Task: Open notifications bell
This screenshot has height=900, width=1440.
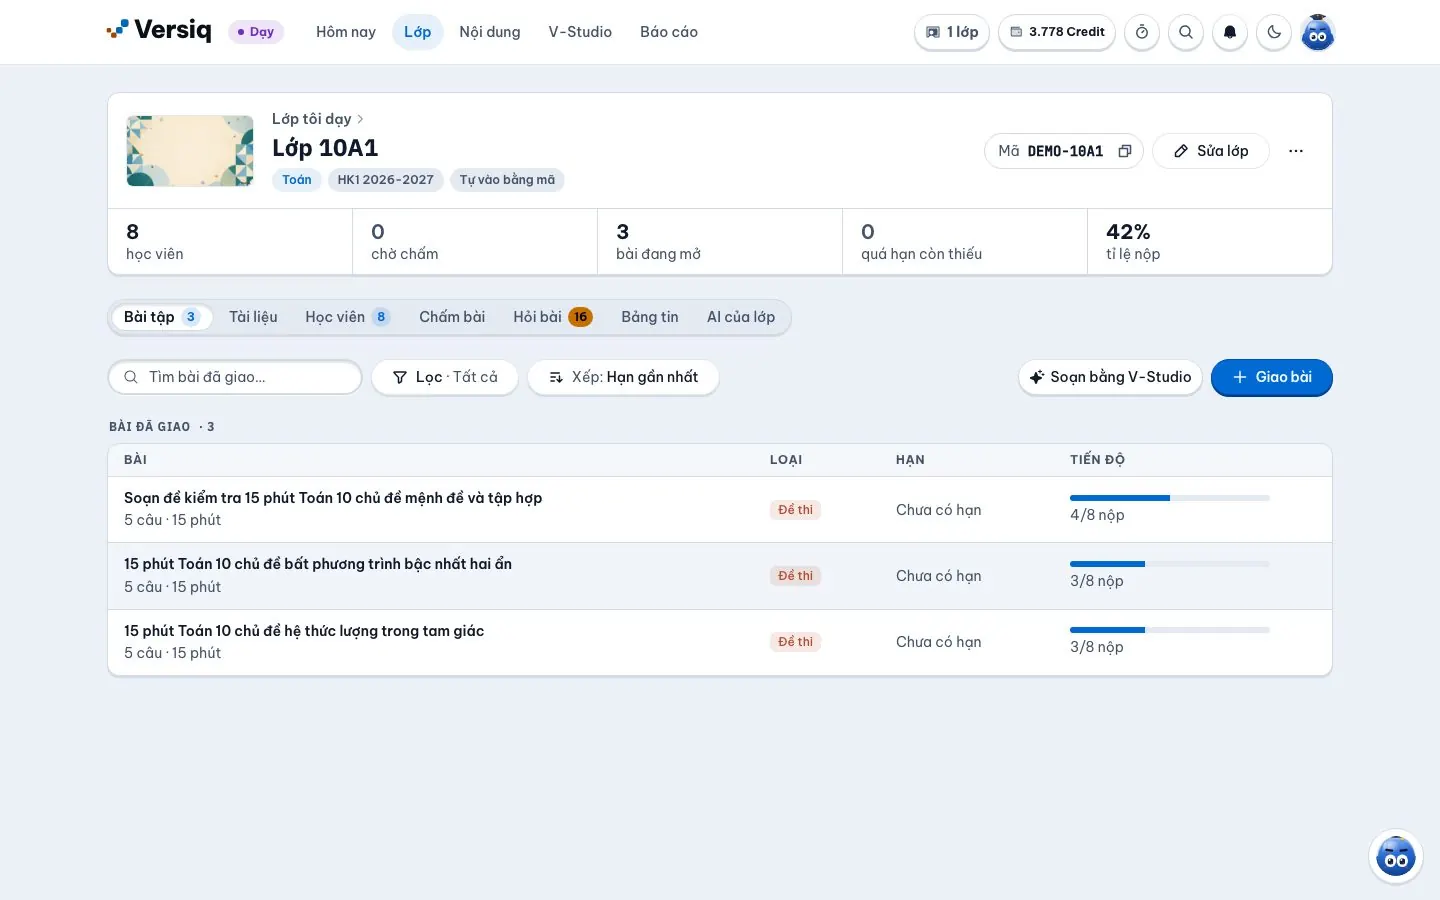Action: coord(1230,32)
